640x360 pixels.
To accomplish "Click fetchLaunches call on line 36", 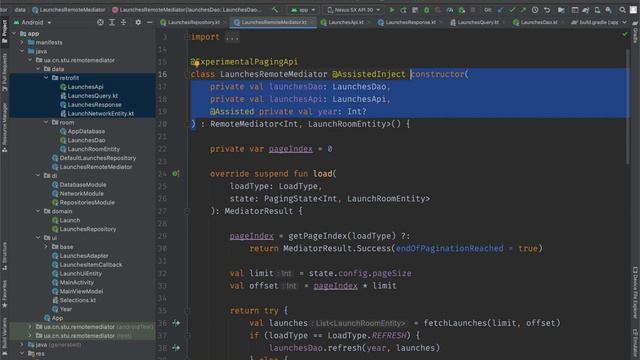I will click(x=455, y=323).
